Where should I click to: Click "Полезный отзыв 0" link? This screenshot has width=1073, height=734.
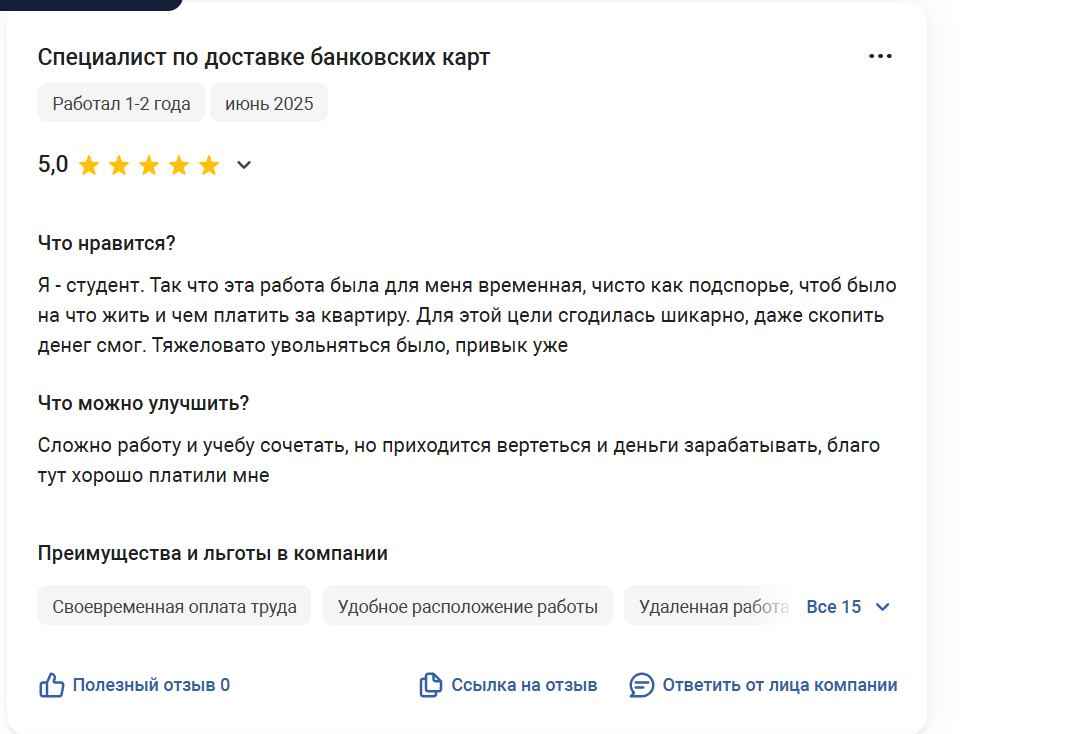151,685
